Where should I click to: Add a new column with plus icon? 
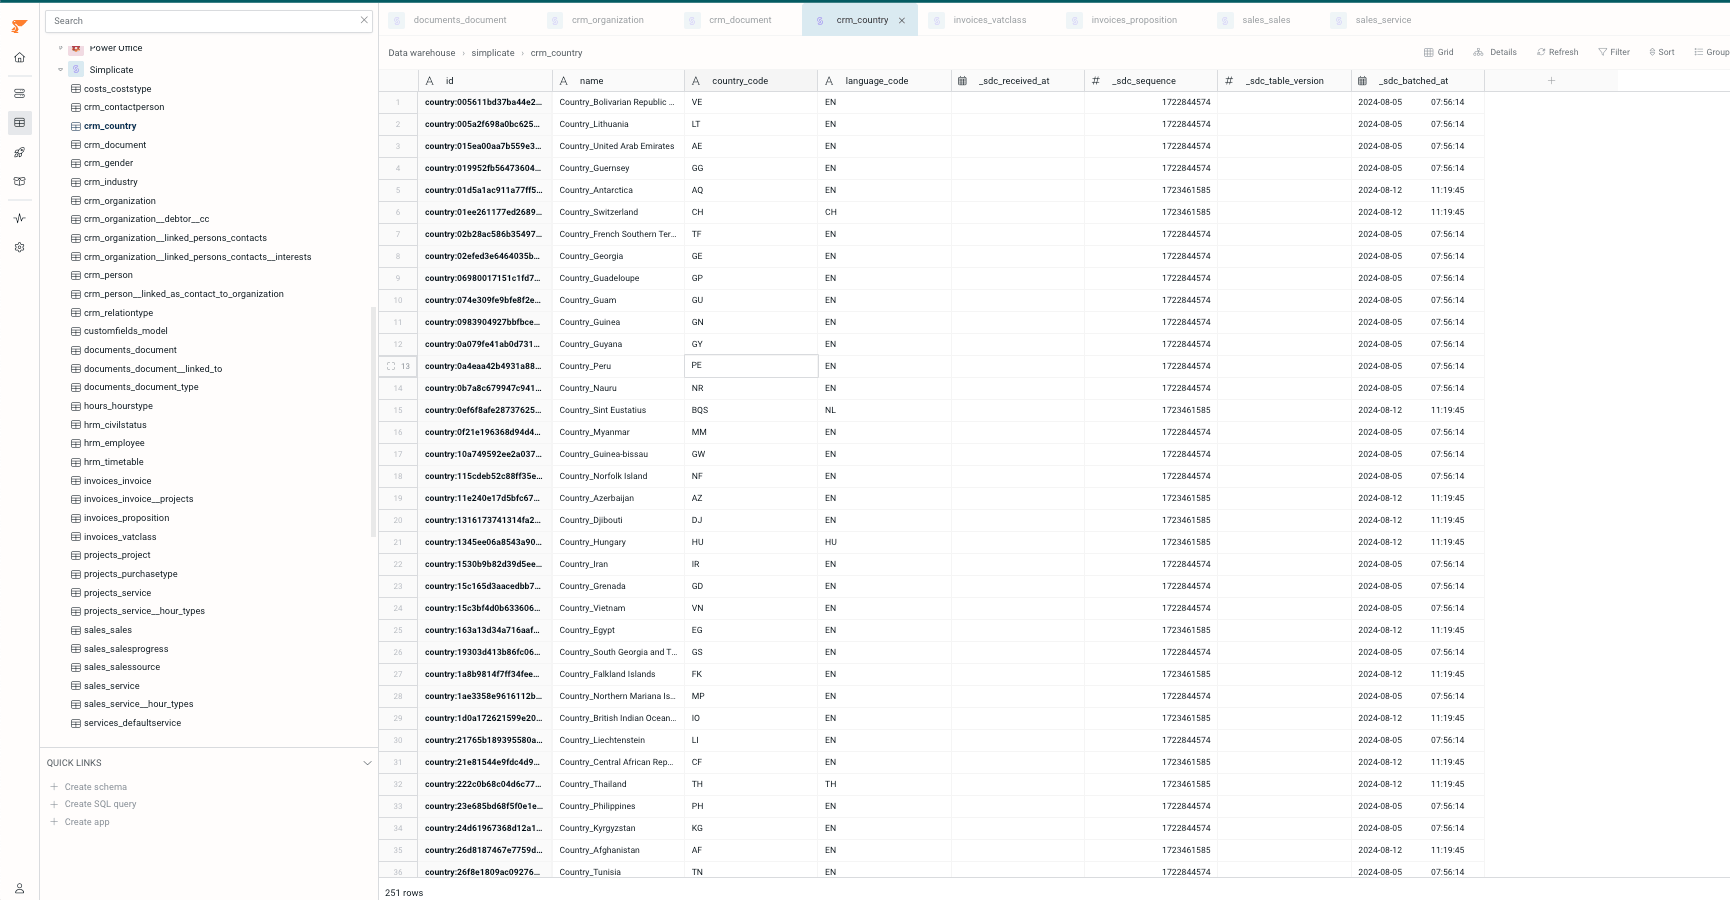click(x=1551, y=80)
